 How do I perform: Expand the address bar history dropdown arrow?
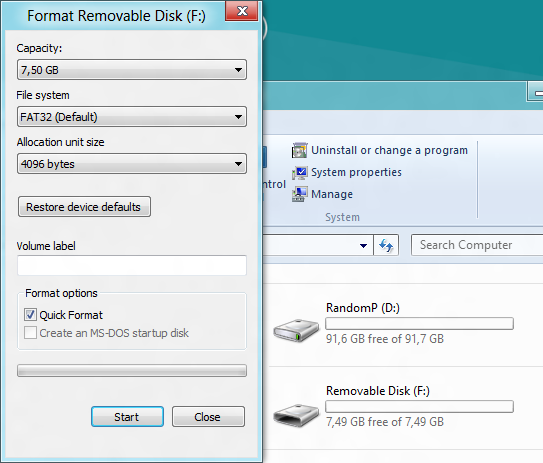363,246
